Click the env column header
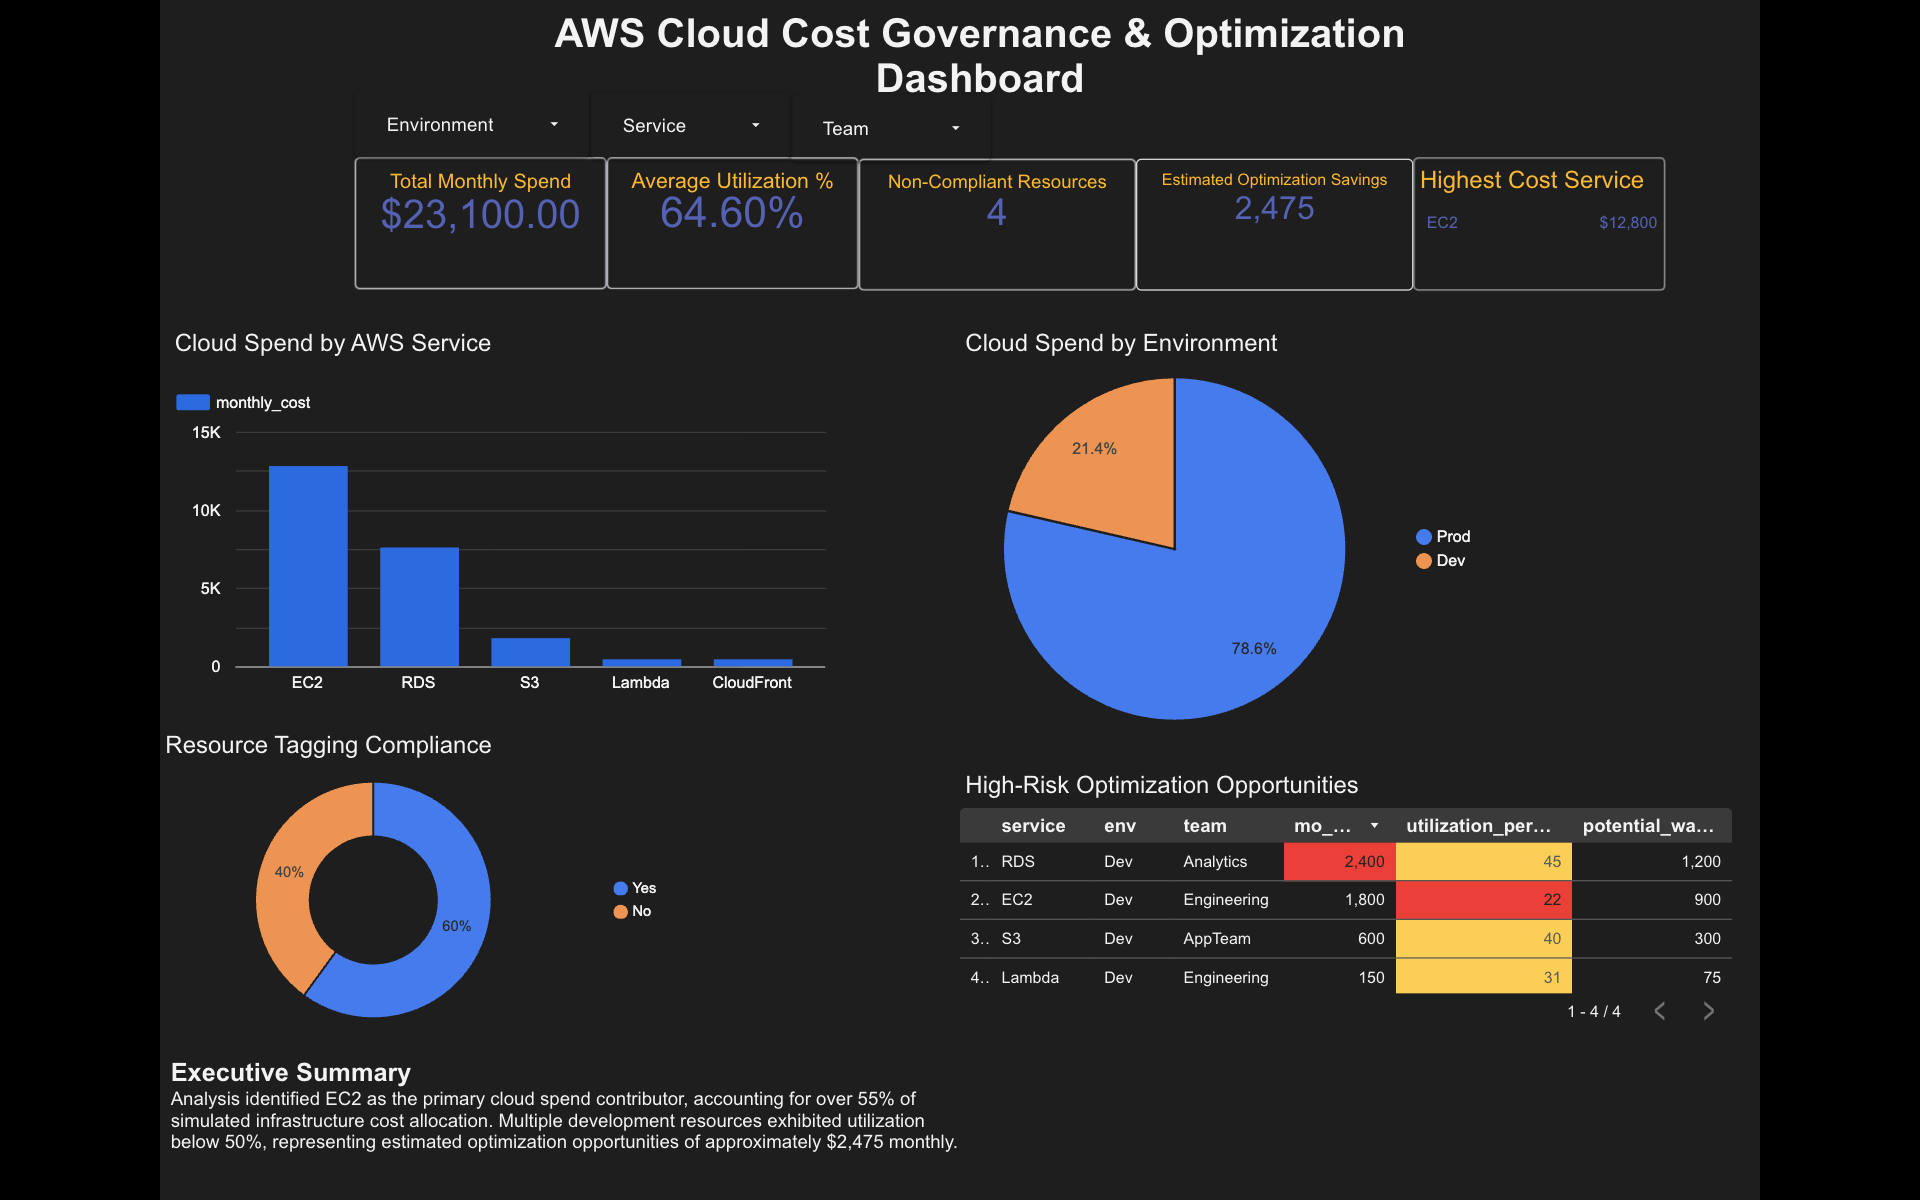Viewport: 1920px width, 1200px height. [1120, 826]
